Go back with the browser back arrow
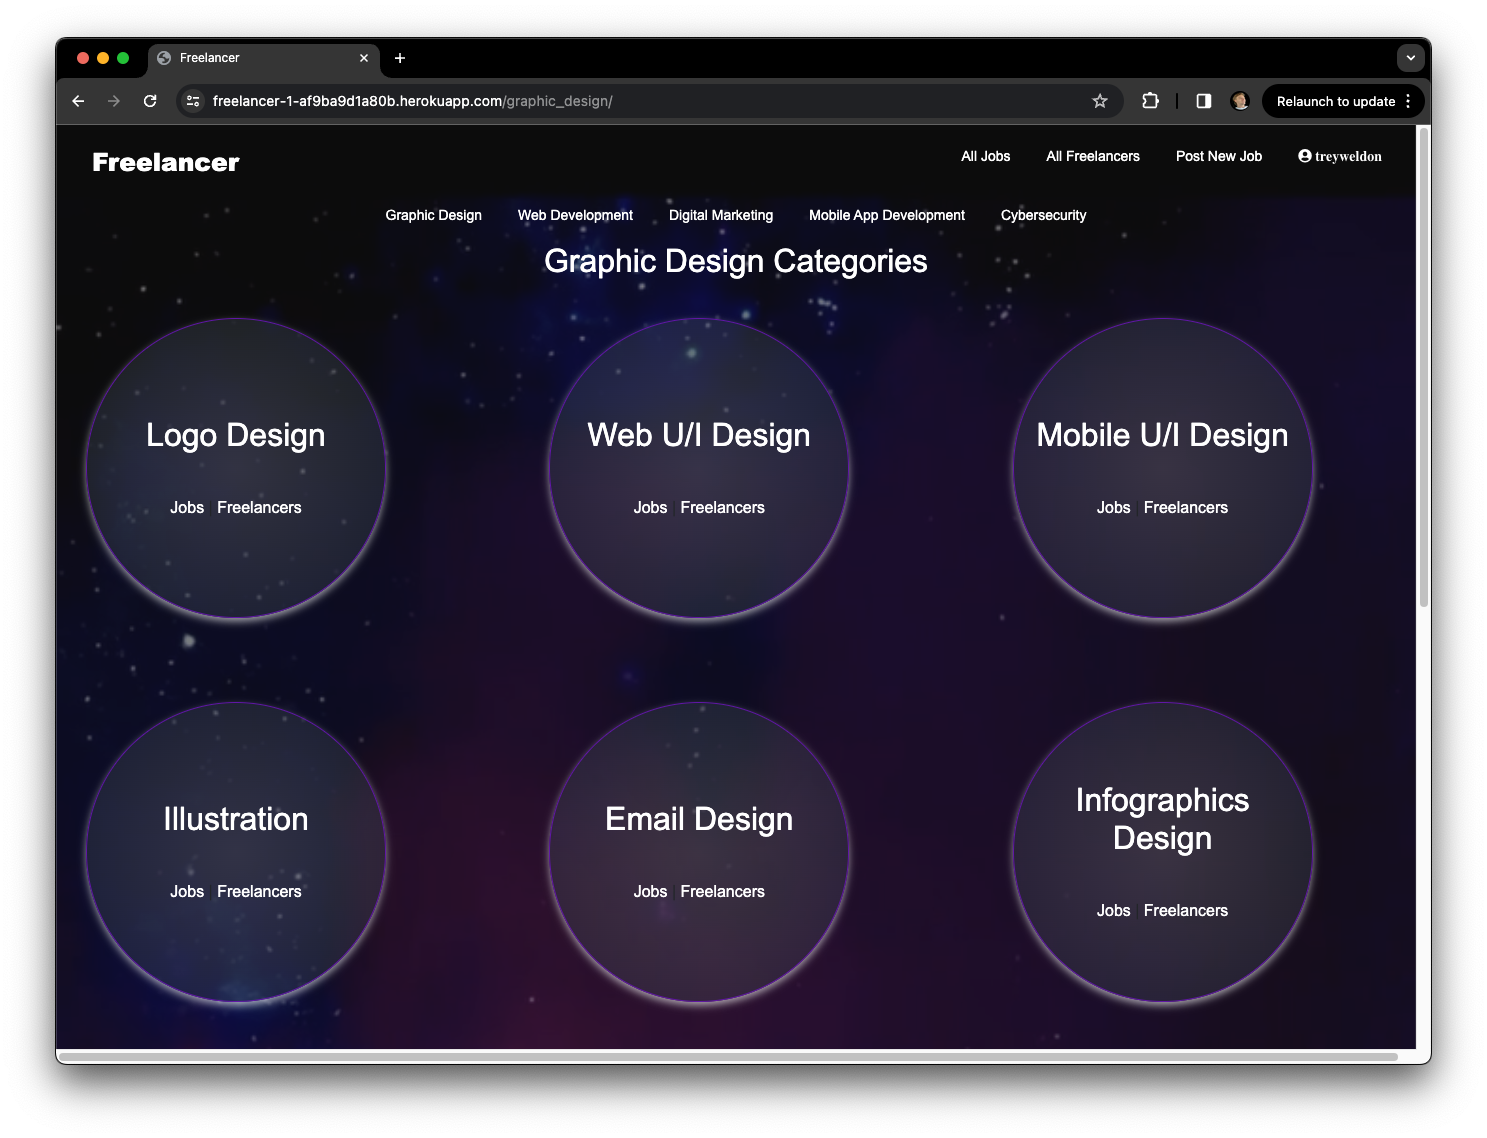 [x=78, y=101]
